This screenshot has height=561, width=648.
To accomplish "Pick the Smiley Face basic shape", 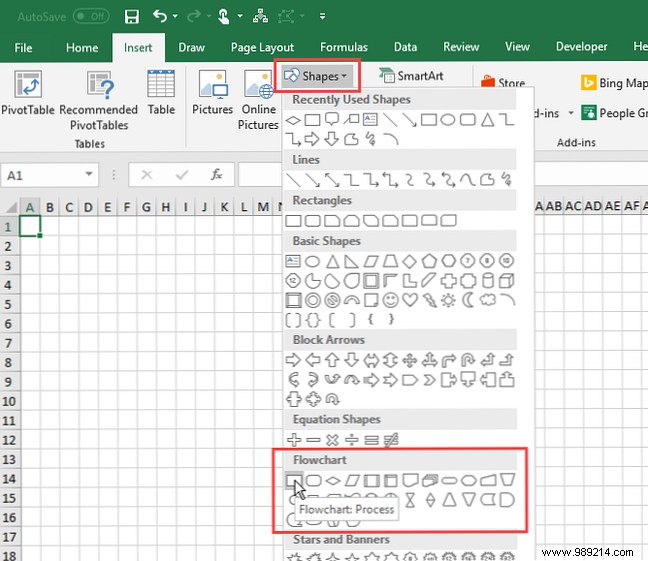I will 390,300.
